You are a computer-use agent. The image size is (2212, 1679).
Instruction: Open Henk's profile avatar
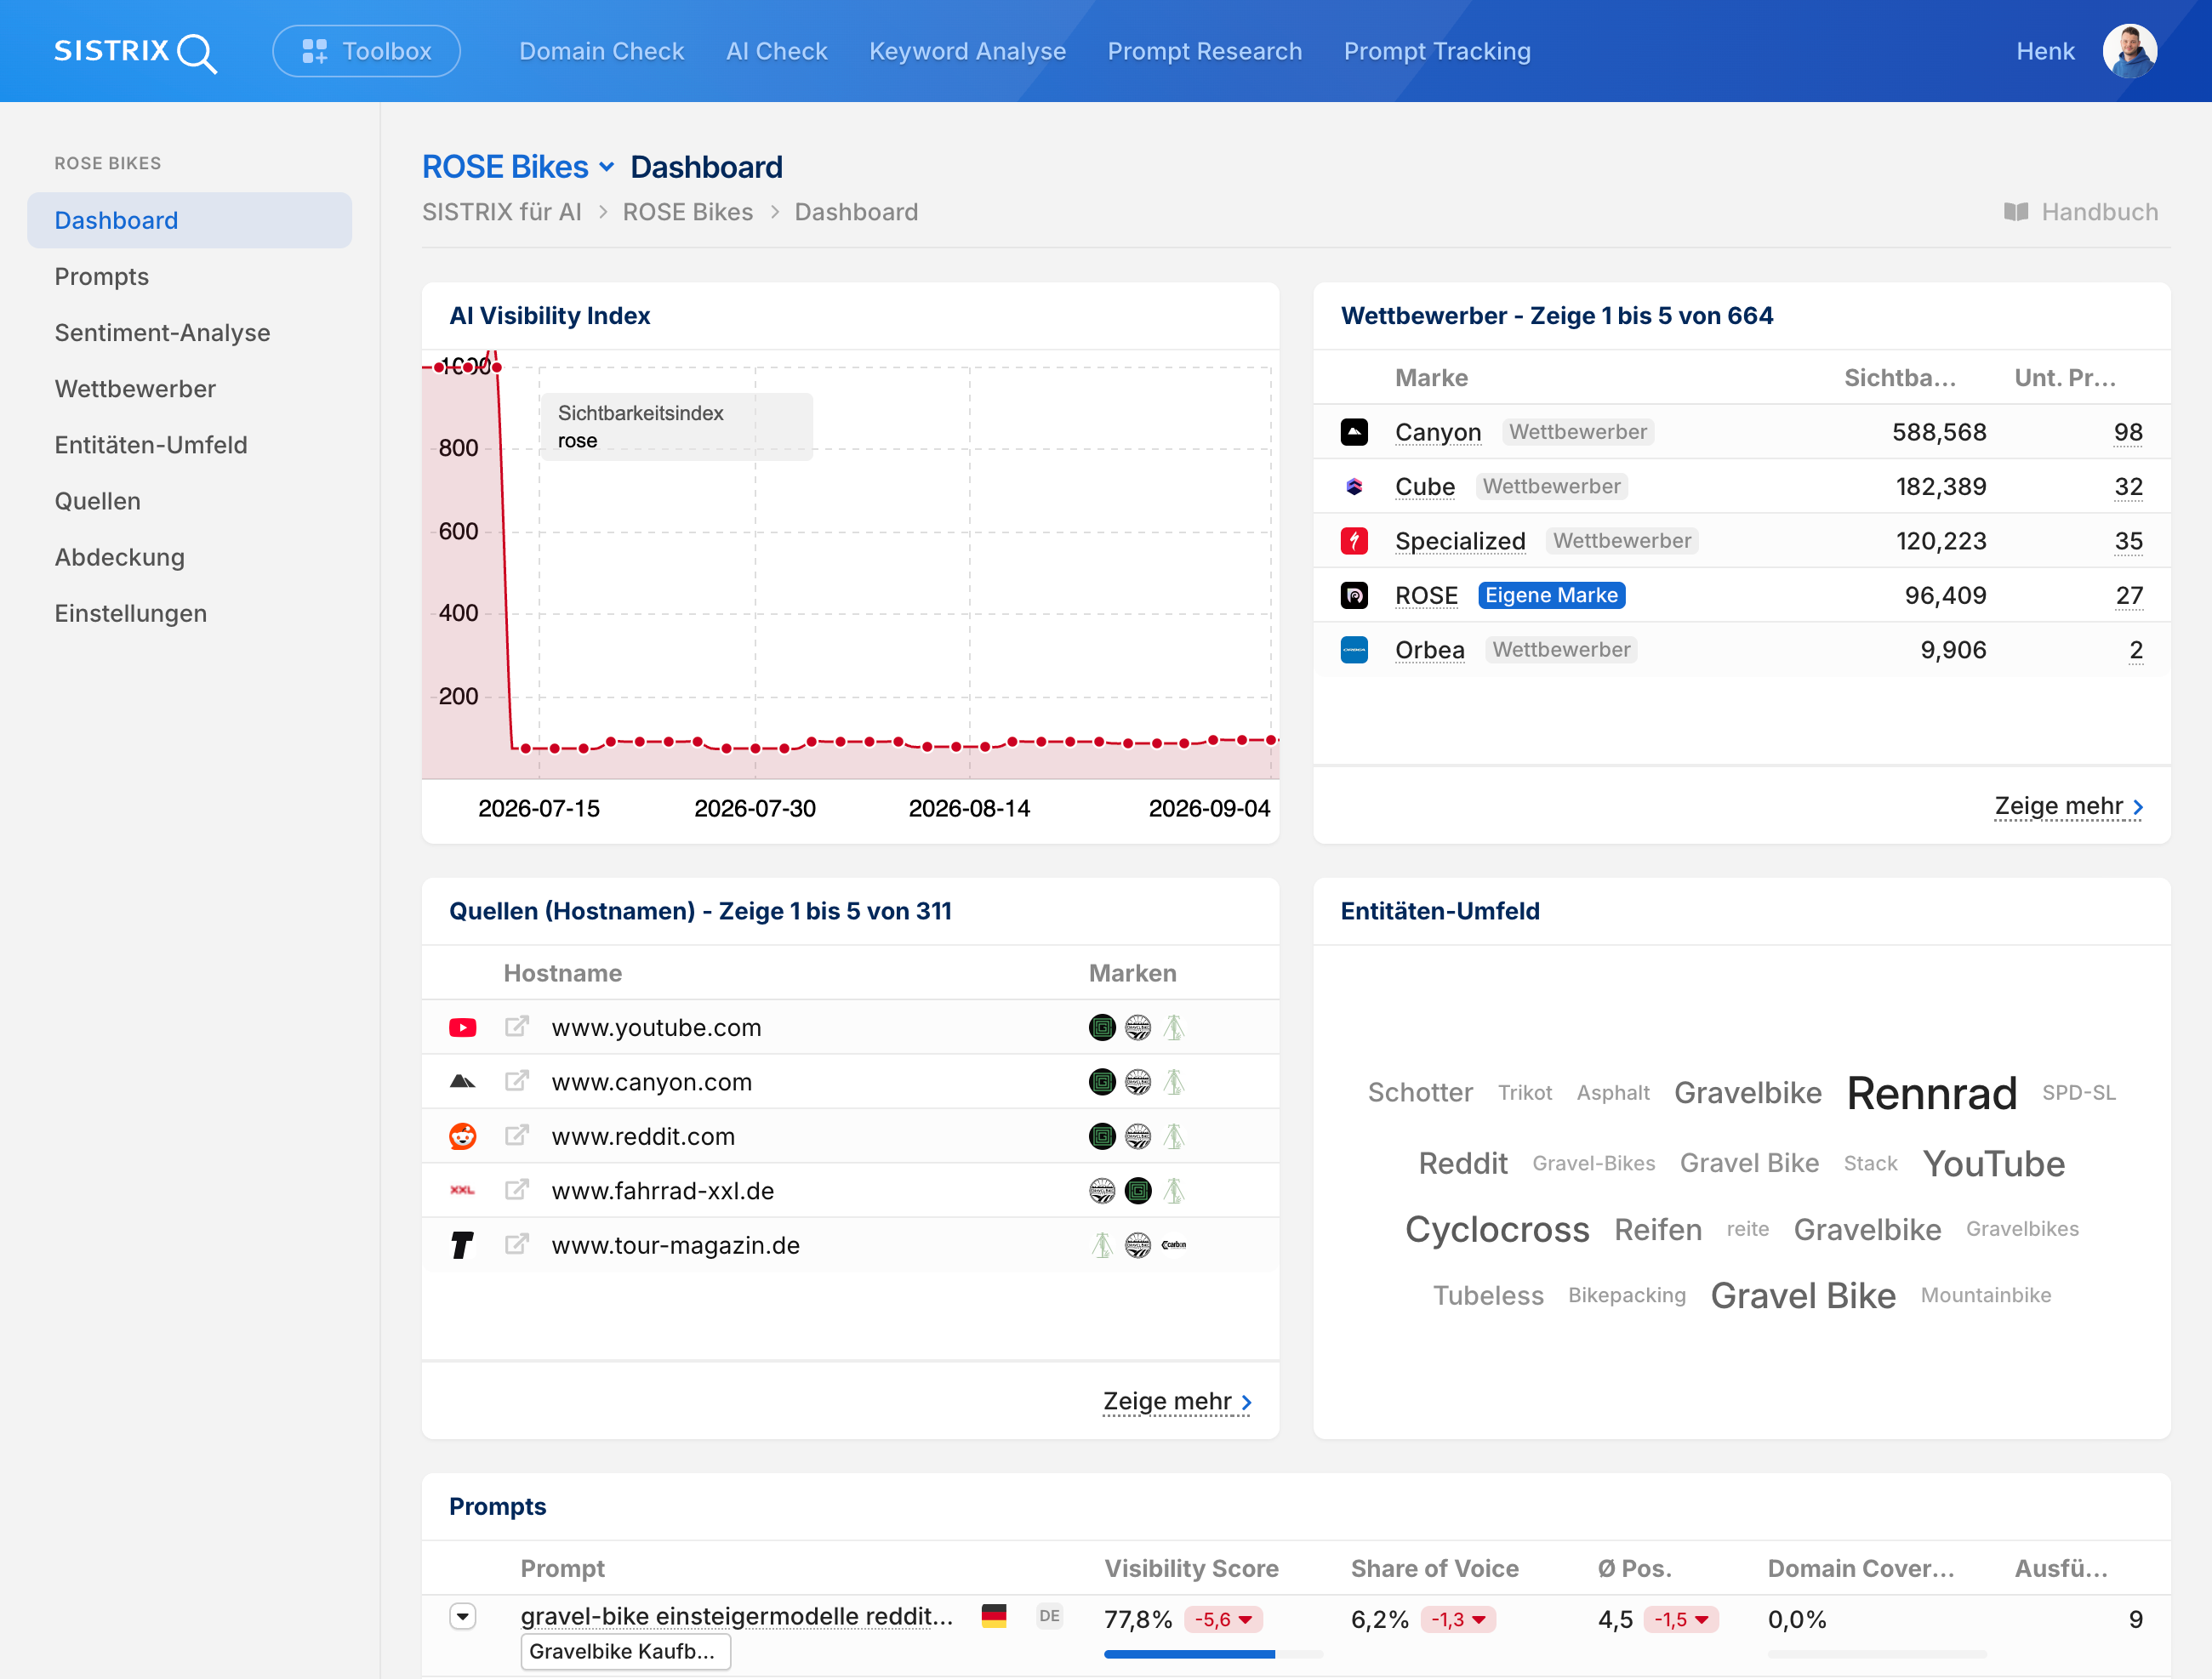click(x=2129, y=51)
